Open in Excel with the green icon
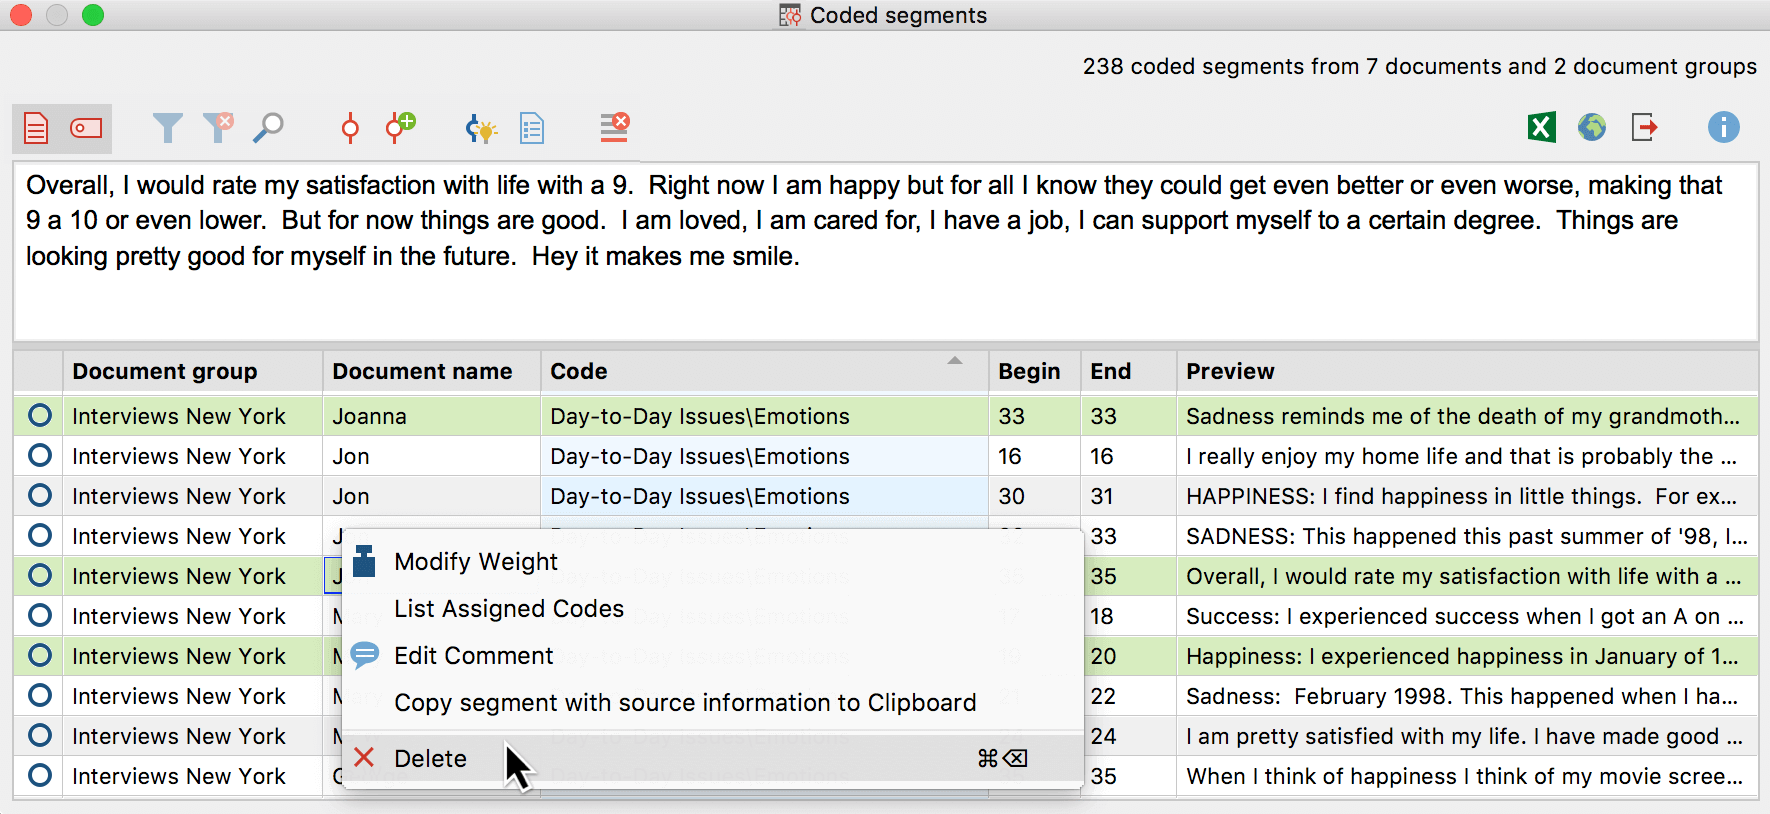This screenshot has height=814, width=1770. 1541,128
